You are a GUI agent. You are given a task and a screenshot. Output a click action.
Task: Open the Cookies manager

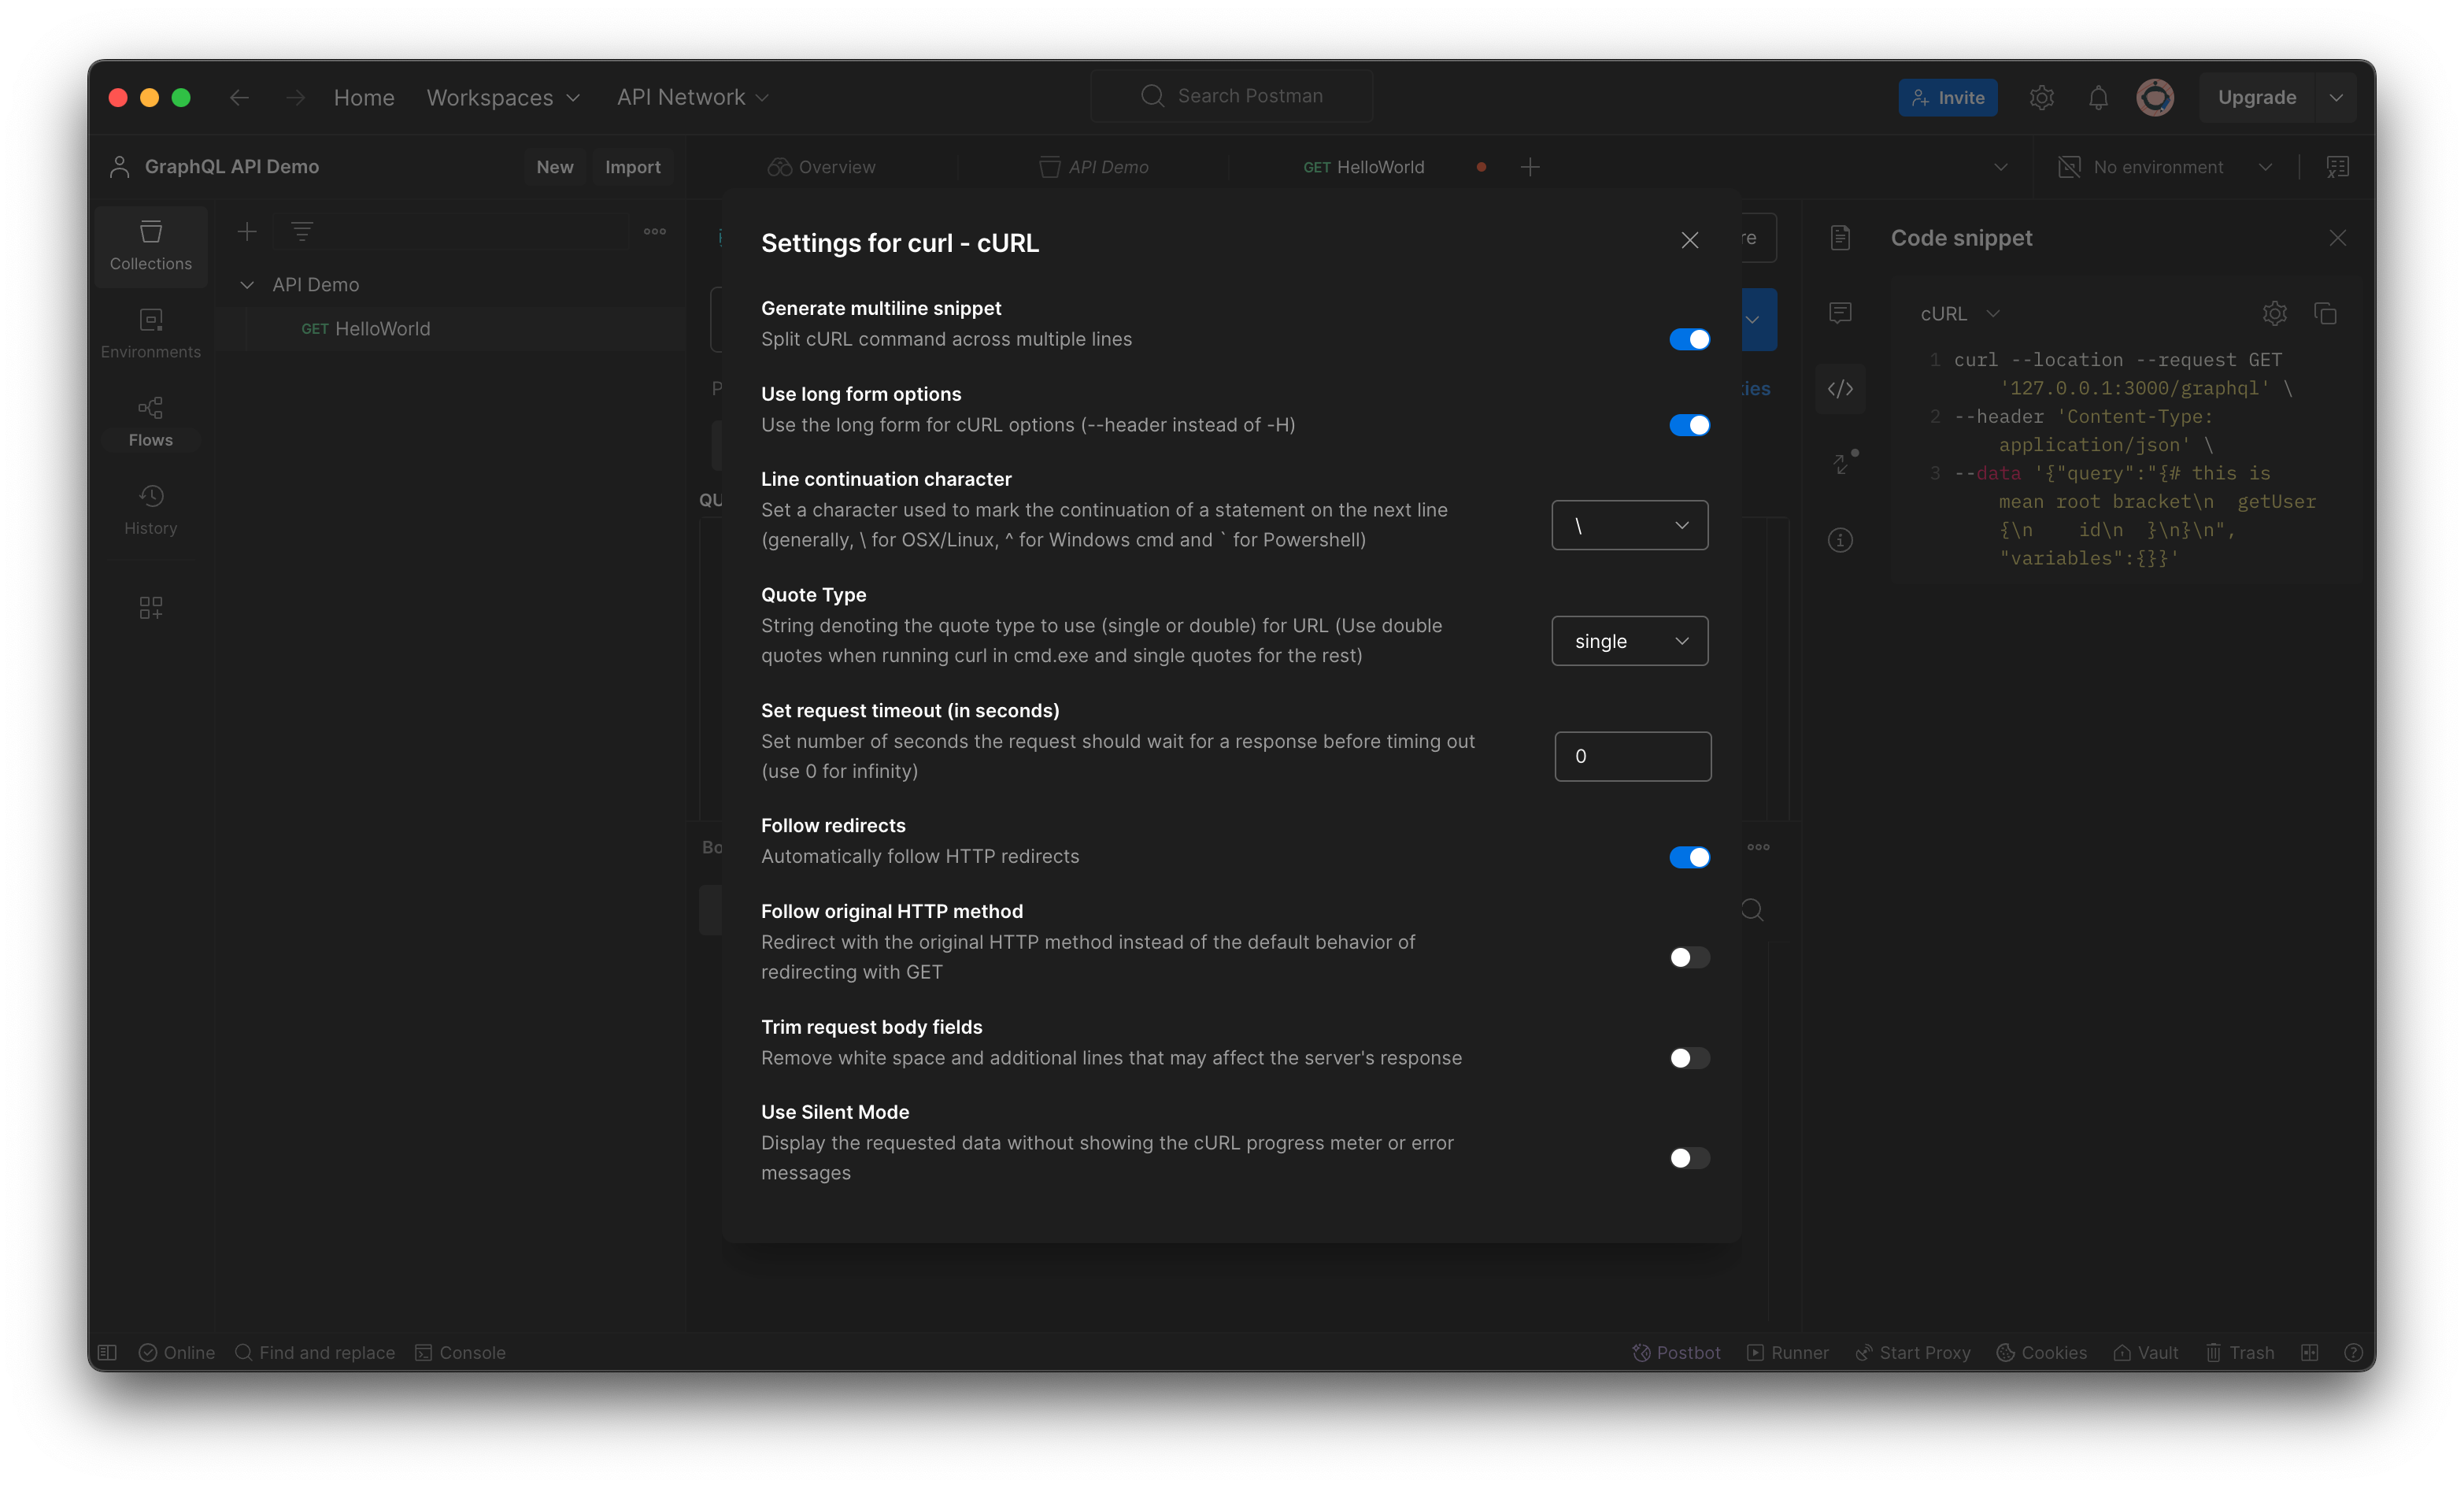coord(2040,1352)
